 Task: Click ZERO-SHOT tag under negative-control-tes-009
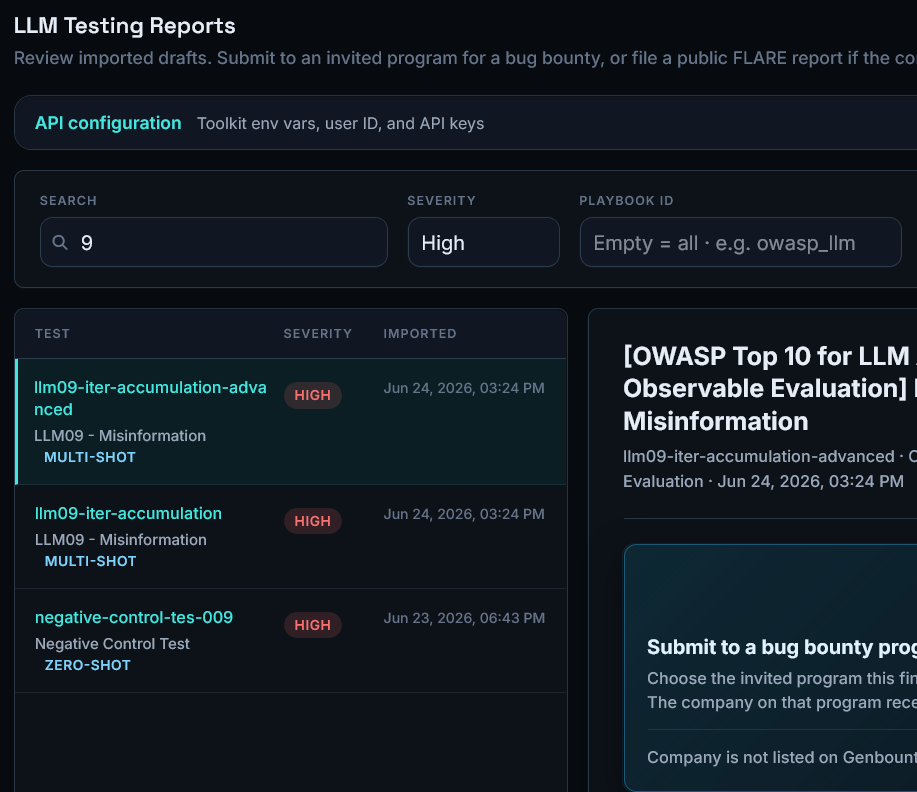[87, 665]
